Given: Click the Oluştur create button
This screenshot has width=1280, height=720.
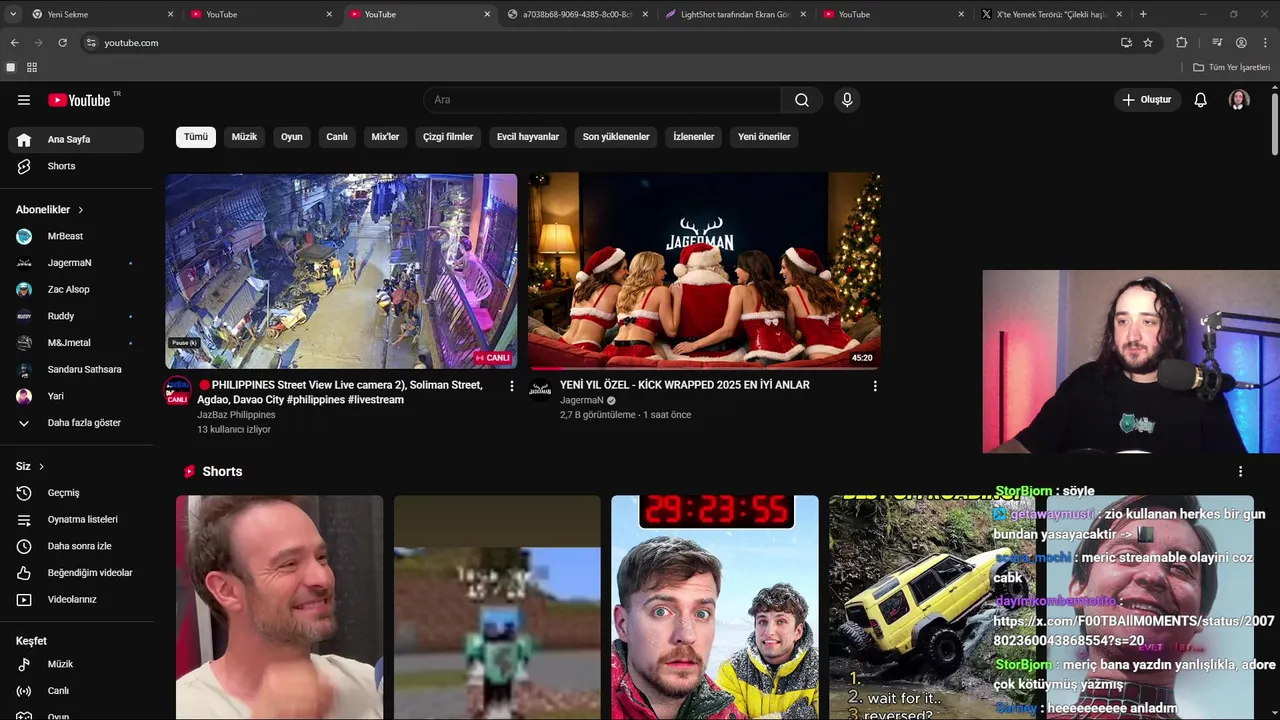Looking at the screenshot, I should pos(1147,100).
